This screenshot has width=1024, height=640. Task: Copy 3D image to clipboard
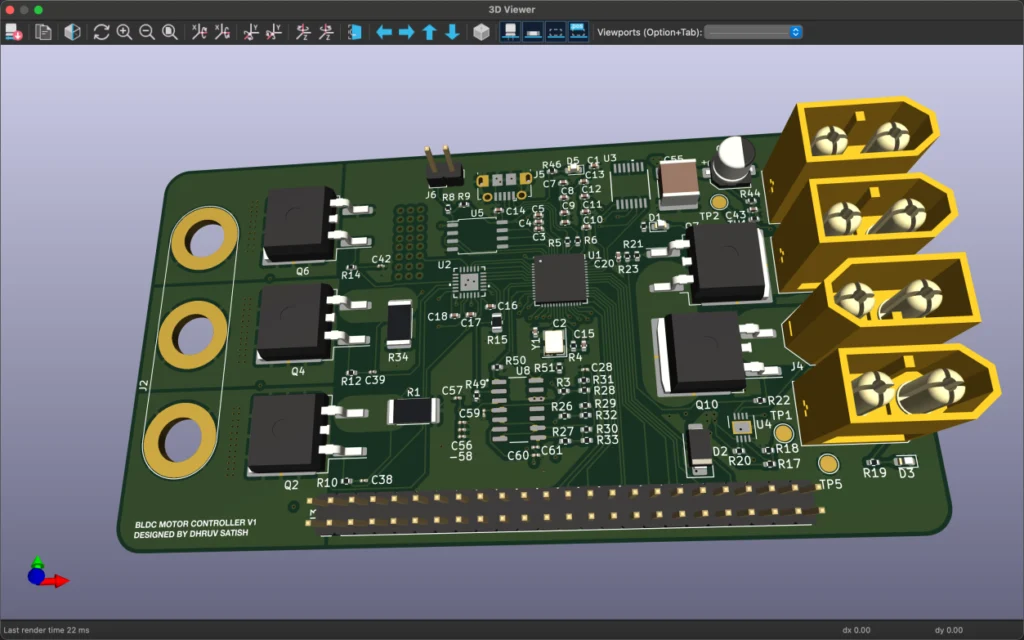click(43, 32)
